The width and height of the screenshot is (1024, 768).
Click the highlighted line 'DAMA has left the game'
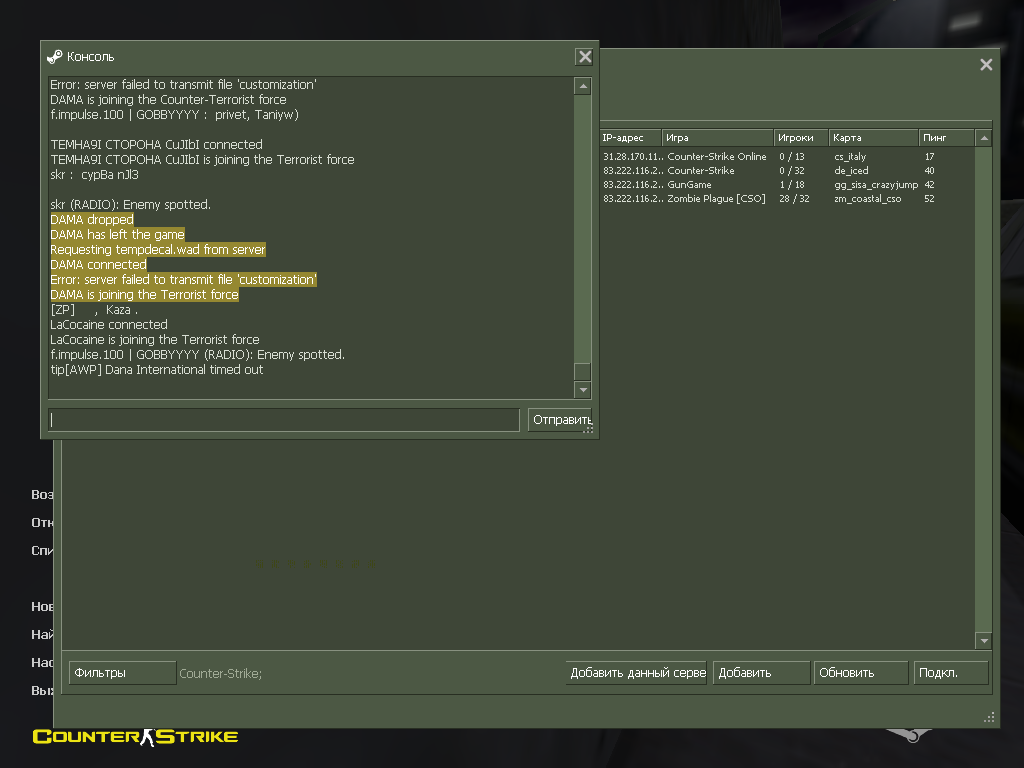pyautogui.click(x=118, y=235)
